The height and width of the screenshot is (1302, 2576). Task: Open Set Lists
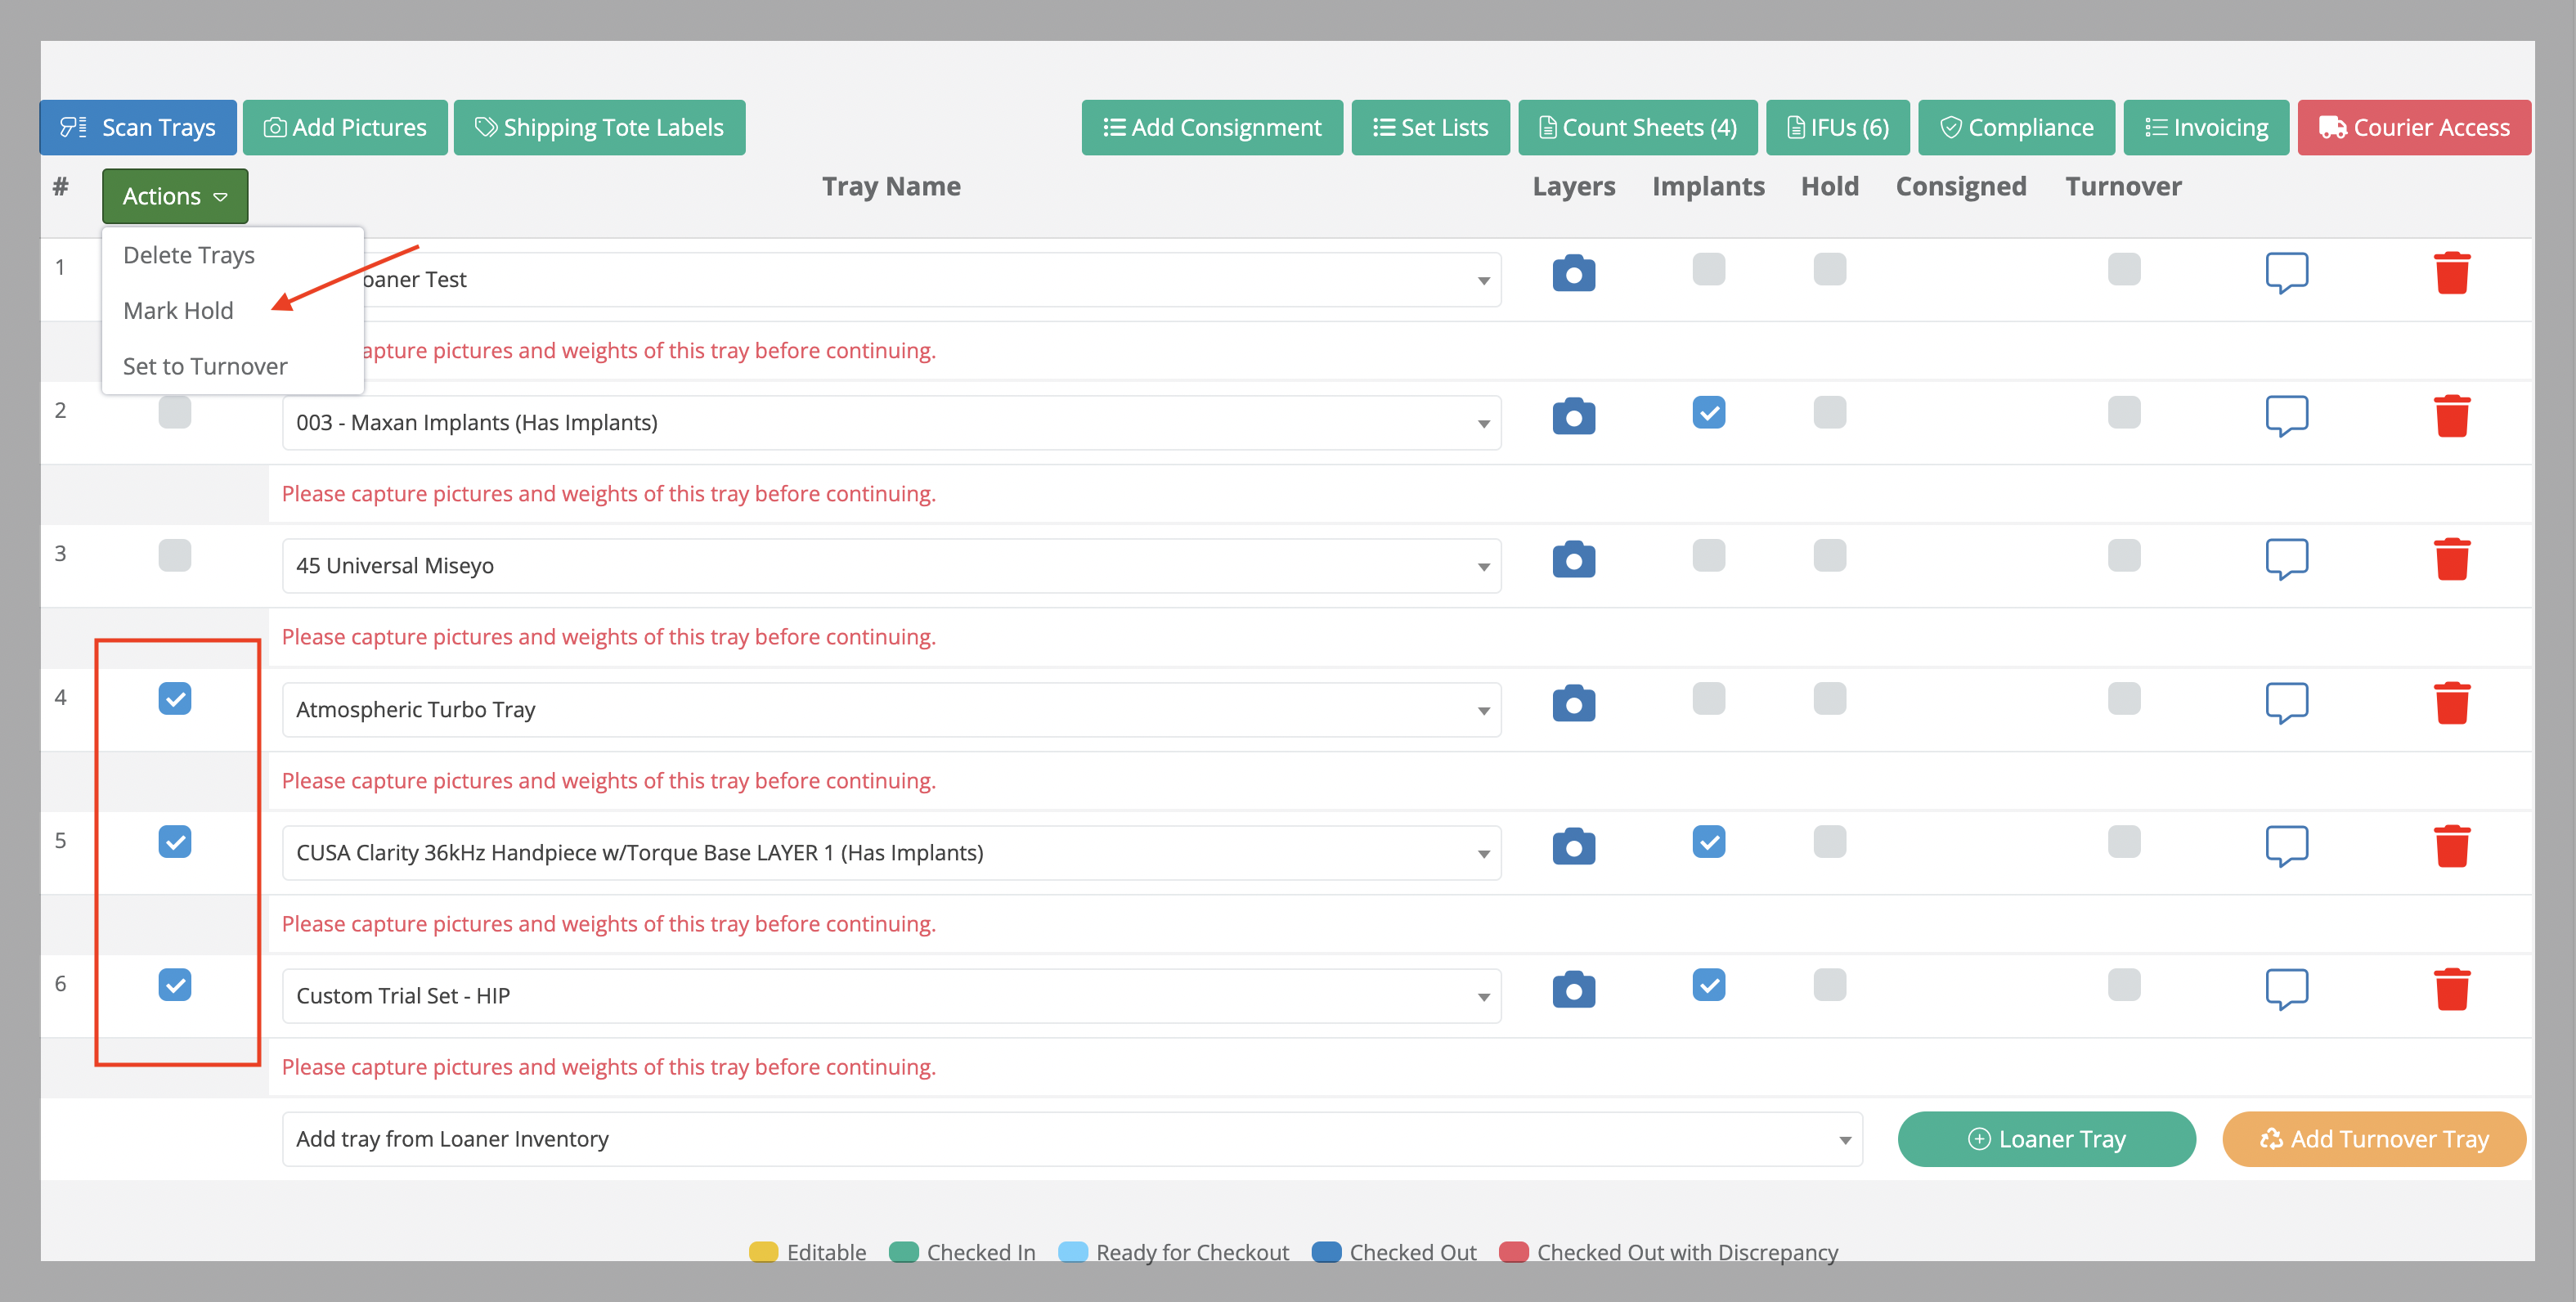1431,127
